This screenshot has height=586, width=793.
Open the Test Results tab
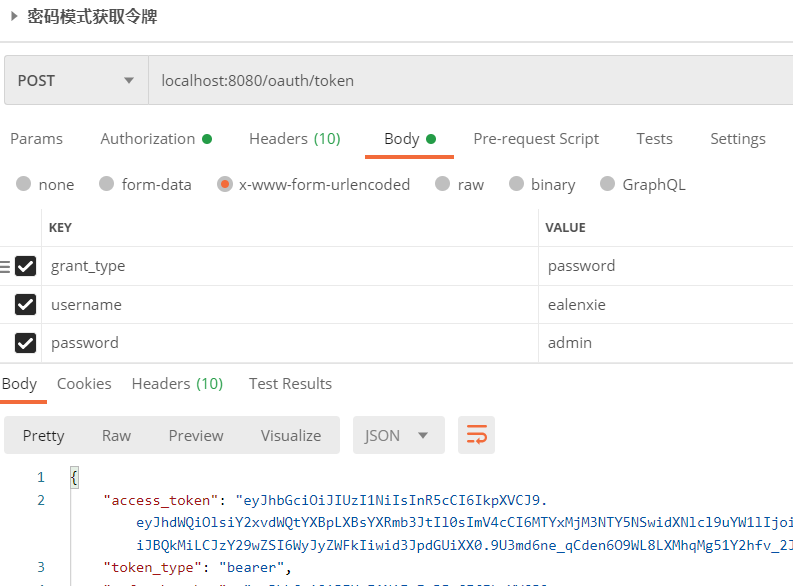click(290, 384)
